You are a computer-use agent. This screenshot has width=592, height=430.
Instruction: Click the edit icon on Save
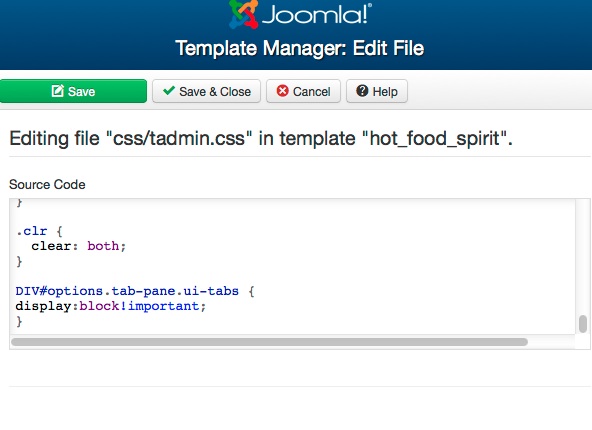point(57,91)
